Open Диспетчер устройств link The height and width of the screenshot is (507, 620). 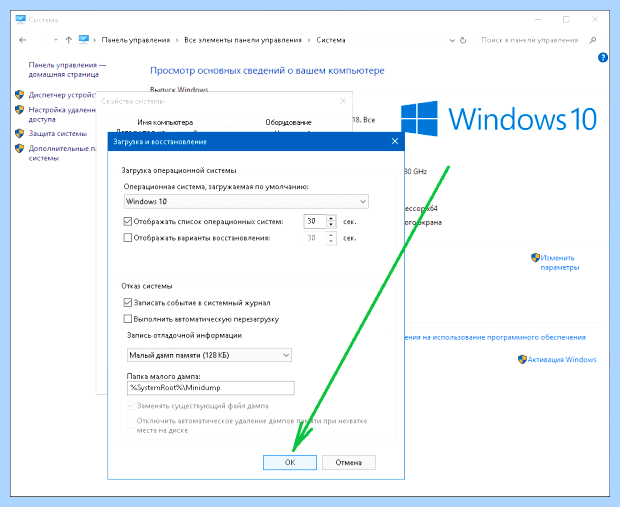[62, 95]
